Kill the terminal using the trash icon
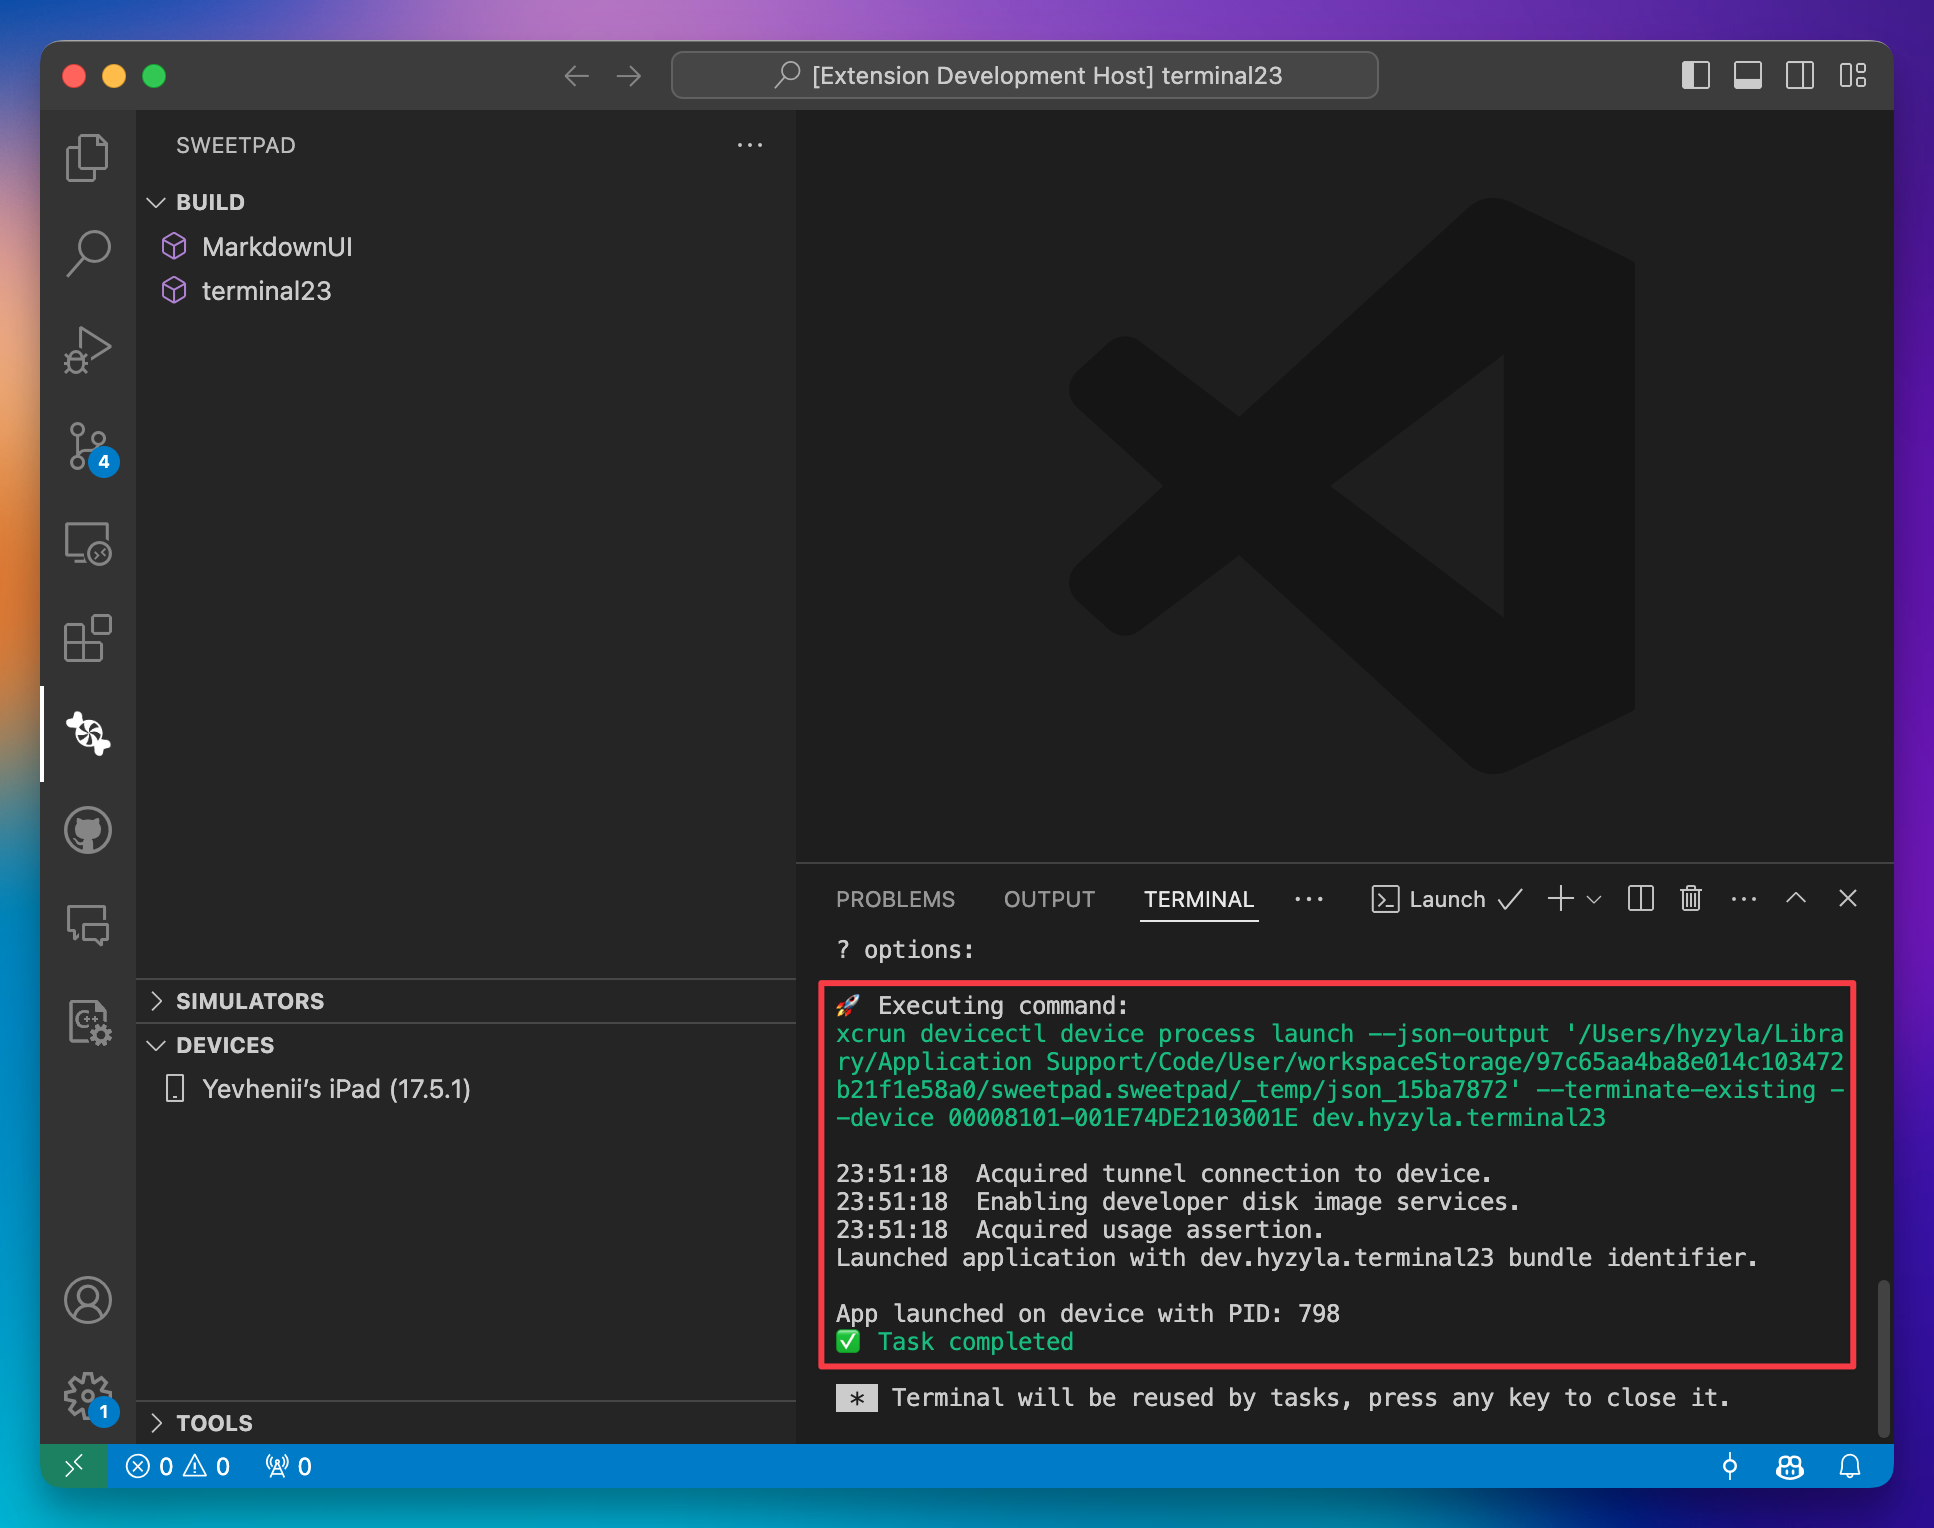 pos(1690,898)
